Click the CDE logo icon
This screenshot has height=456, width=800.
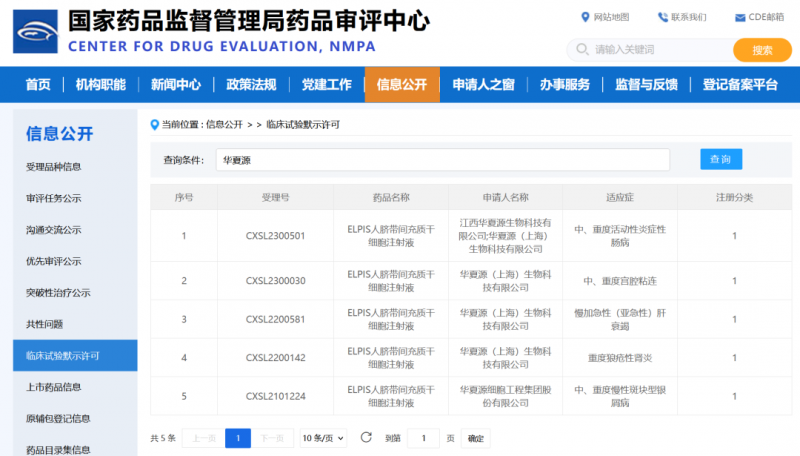click(x=35, y=32)
